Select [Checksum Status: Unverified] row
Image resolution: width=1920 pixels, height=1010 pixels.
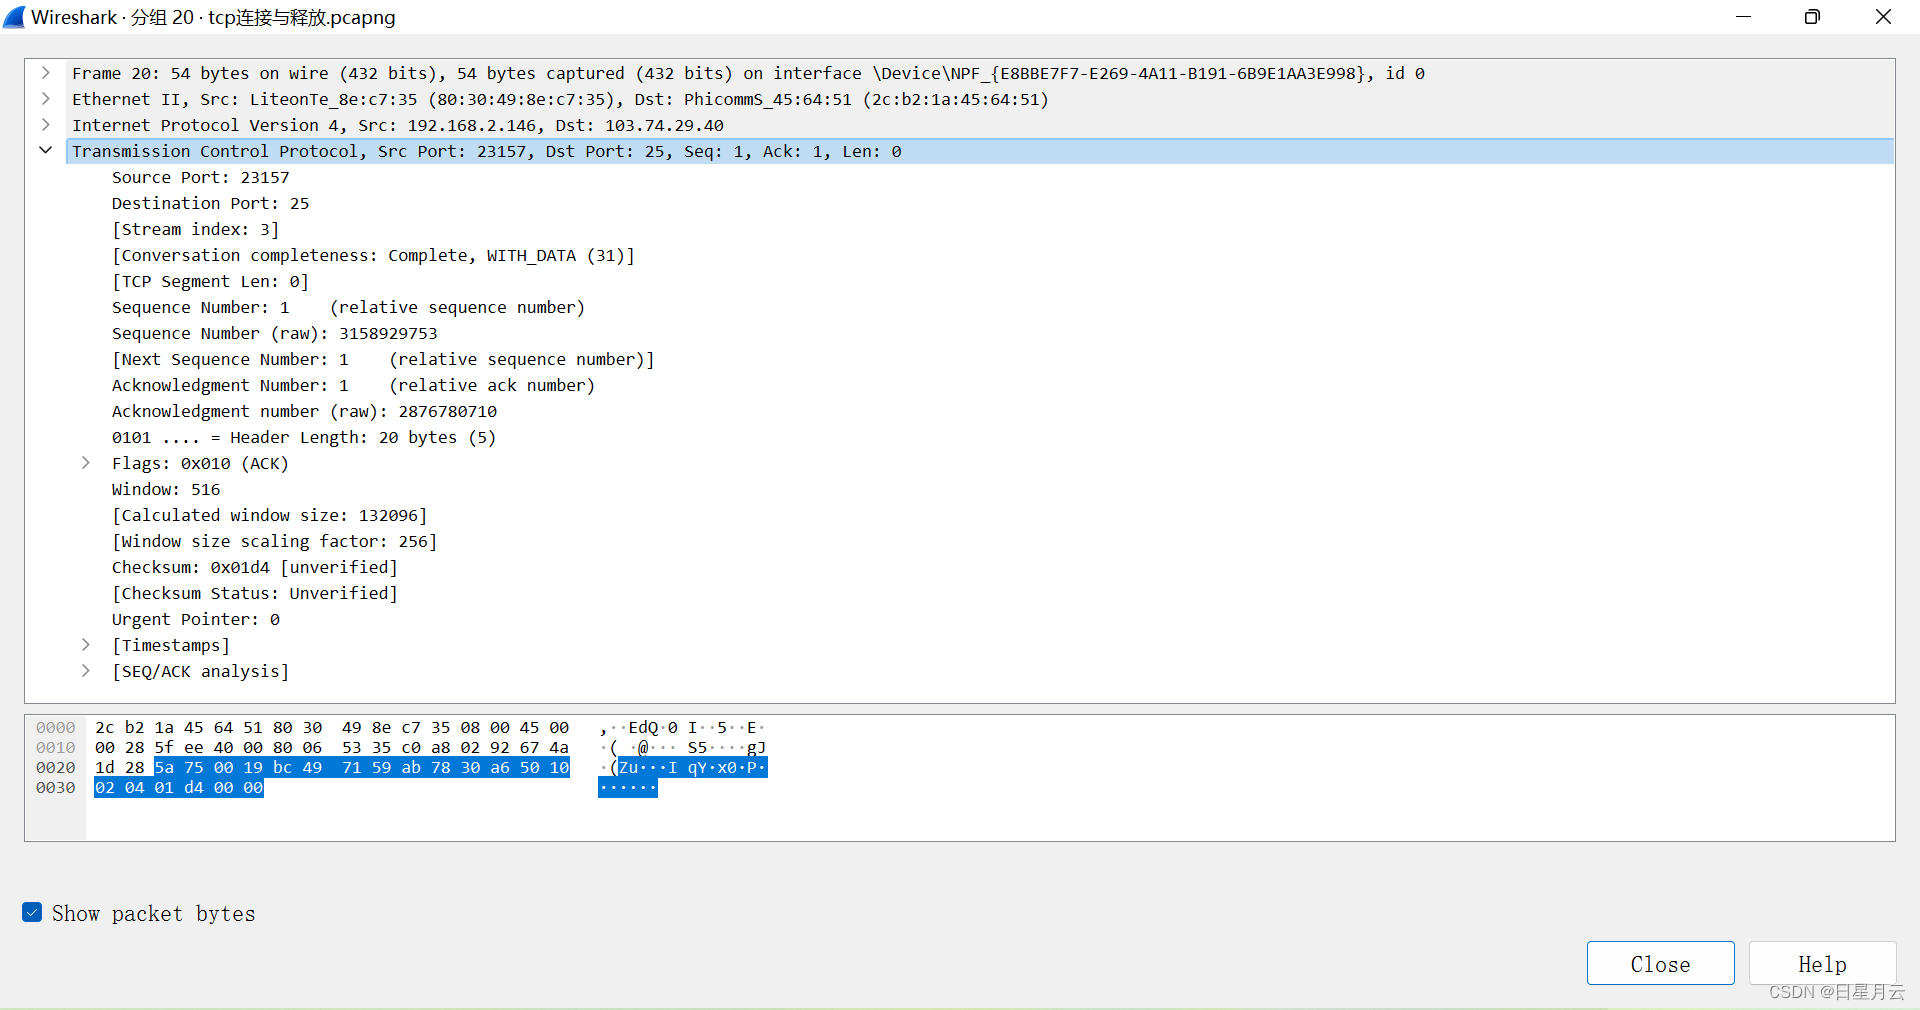(x=255, y=593)
